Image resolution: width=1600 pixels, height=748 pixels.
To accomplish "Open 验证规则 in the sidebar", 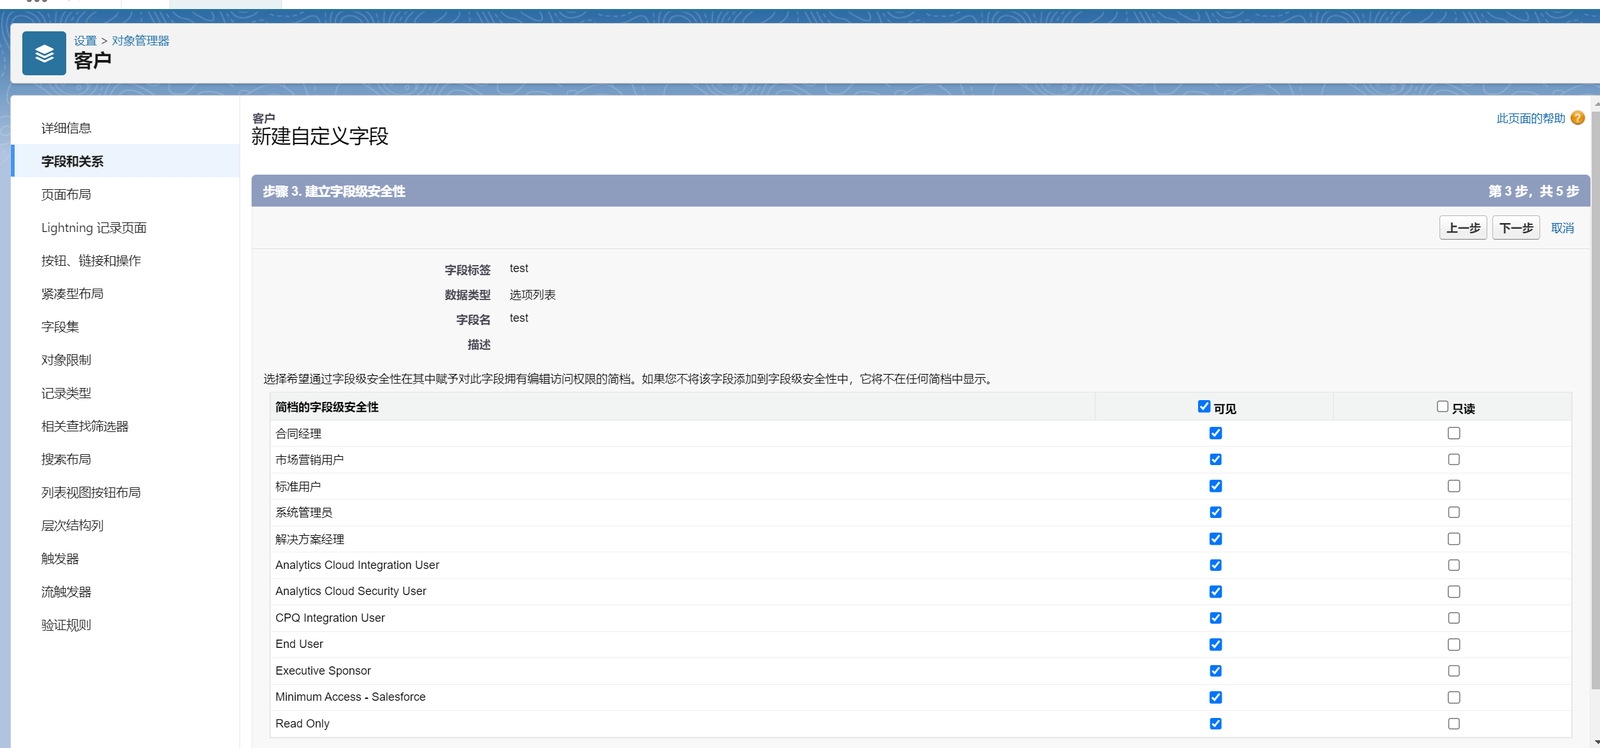I will click(66, 625).
